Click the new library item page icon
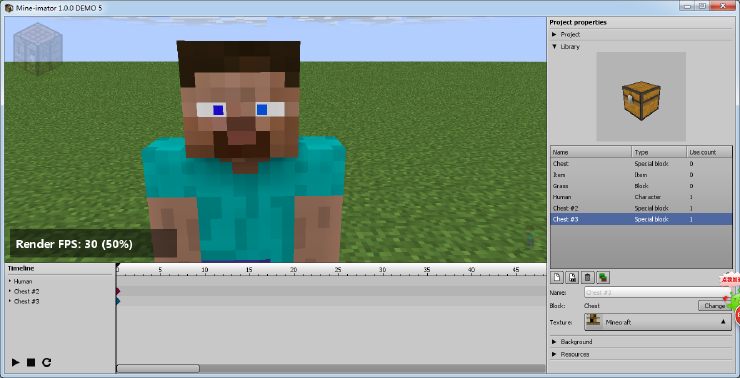740x378 pixels. click(x=557, y=277)
